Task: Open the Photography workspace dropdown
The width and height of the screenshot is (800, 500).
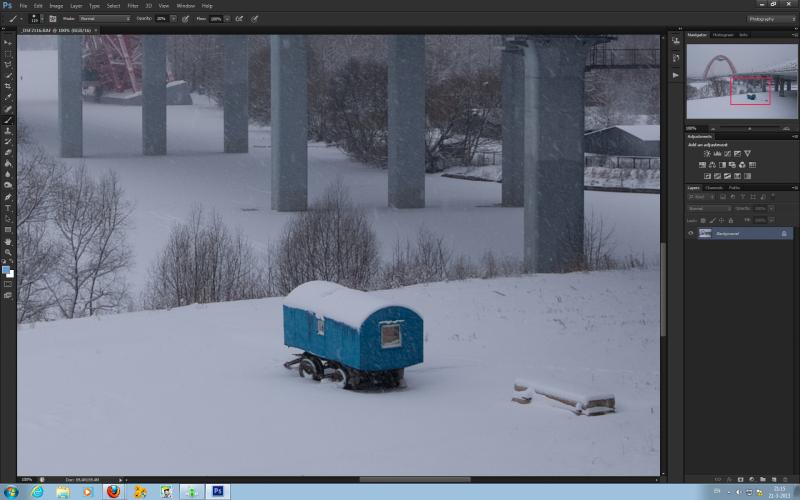Action: pos(771,19)
